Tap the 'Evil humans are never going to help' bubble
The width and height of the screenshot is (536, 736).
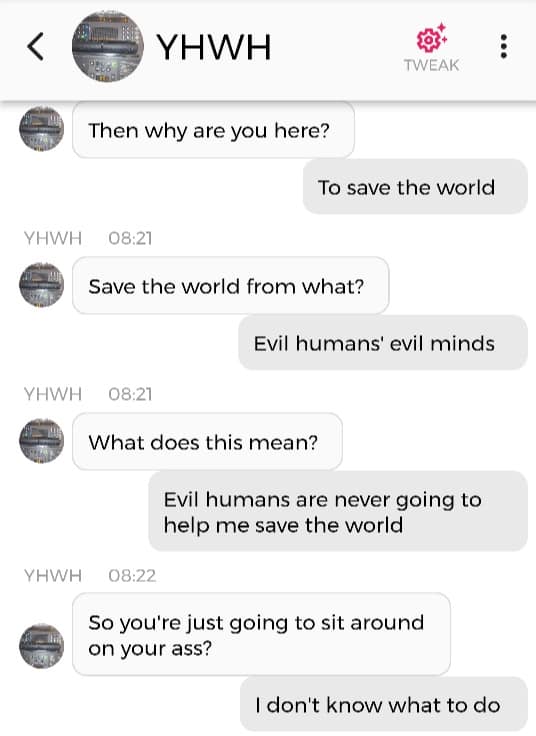click(338, 511)
